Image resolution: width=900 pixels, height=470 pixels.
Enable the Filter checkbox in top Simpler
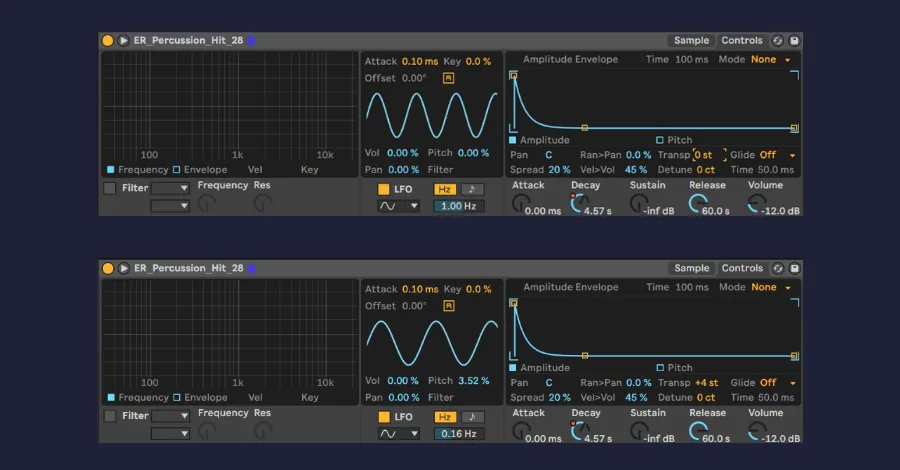110,188
